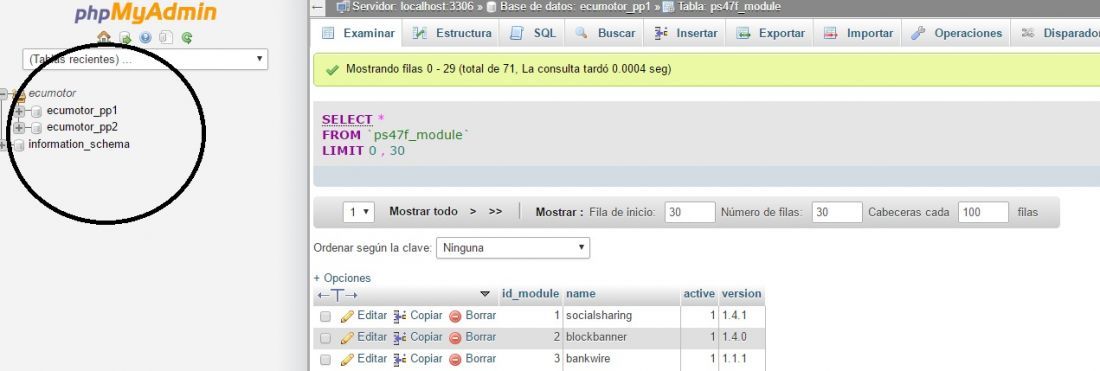Click the Fila de inicio input field
The image size is (1100, 371).
click(689, 212)
